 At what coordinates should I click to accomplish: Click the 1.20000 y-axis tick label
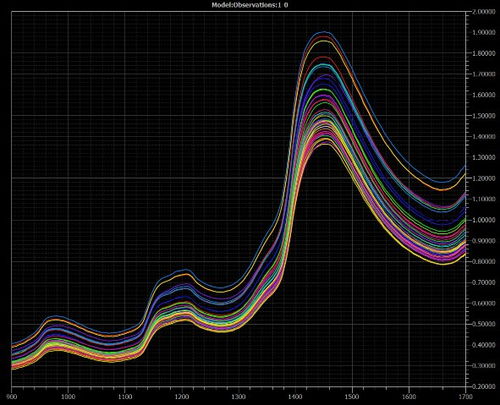point(484,178)
